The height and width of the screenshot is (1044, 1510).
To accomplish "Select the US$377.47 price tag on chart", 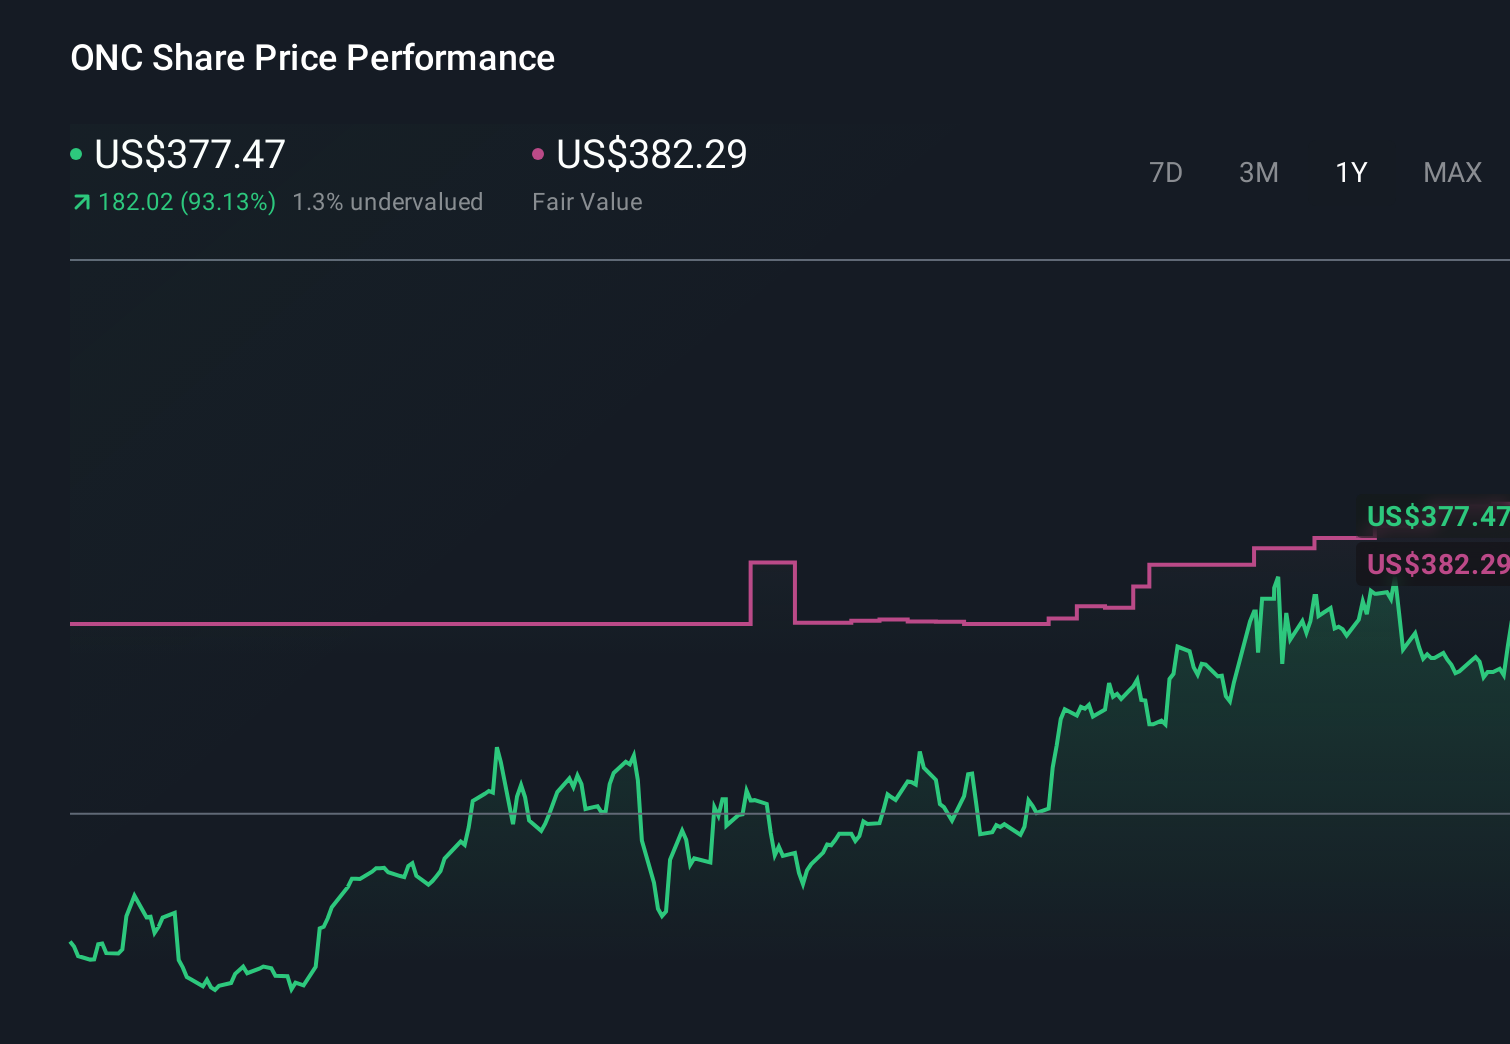I will coord(1437,517).
